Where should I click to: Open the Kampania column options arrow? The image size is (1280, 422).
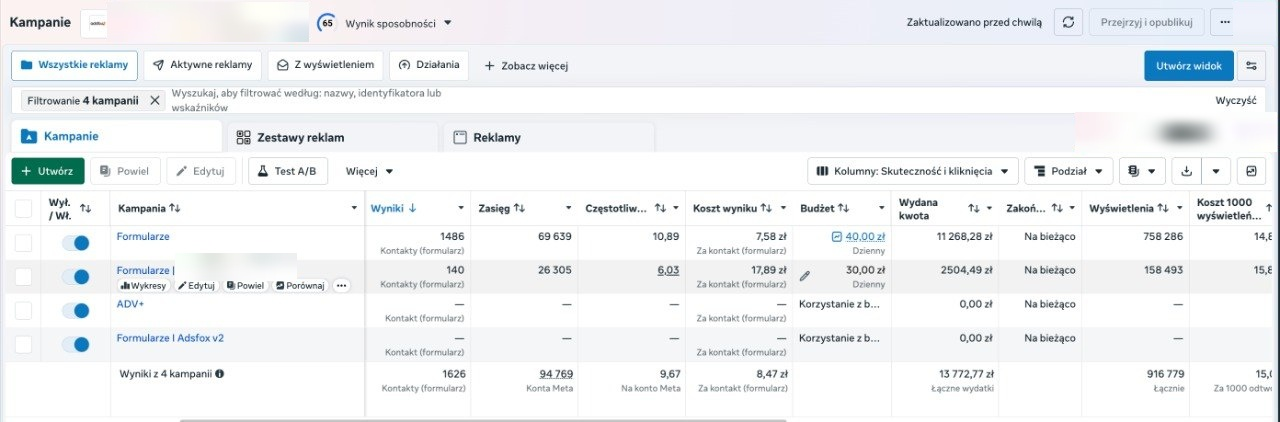(354, 208)
